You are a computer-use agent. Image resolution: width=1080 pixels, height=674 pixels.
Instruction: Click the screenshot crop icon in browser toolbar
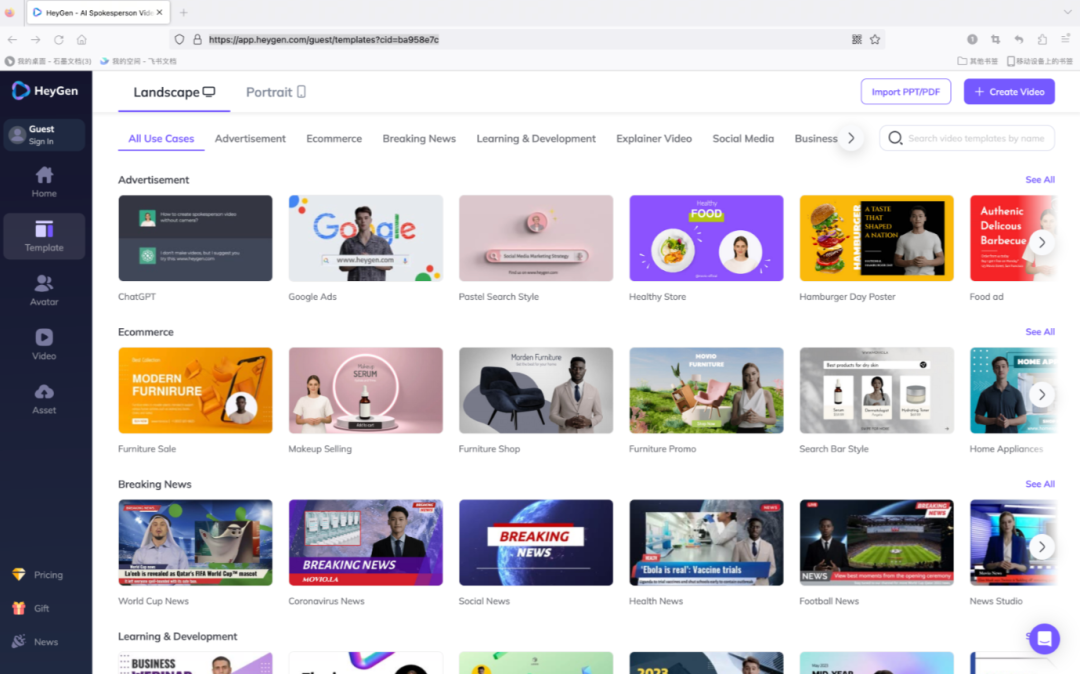[x=995, y=39]
